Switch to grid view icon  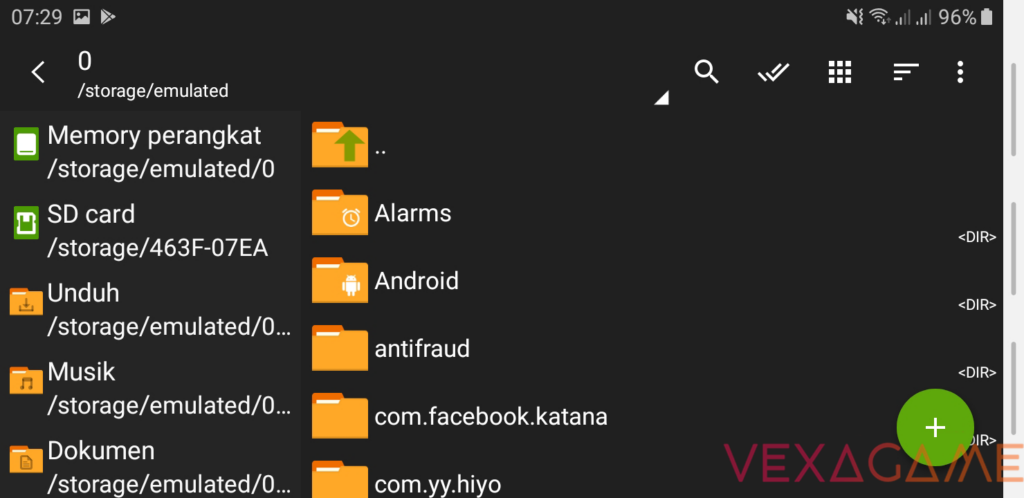click(x=840, y=72)
